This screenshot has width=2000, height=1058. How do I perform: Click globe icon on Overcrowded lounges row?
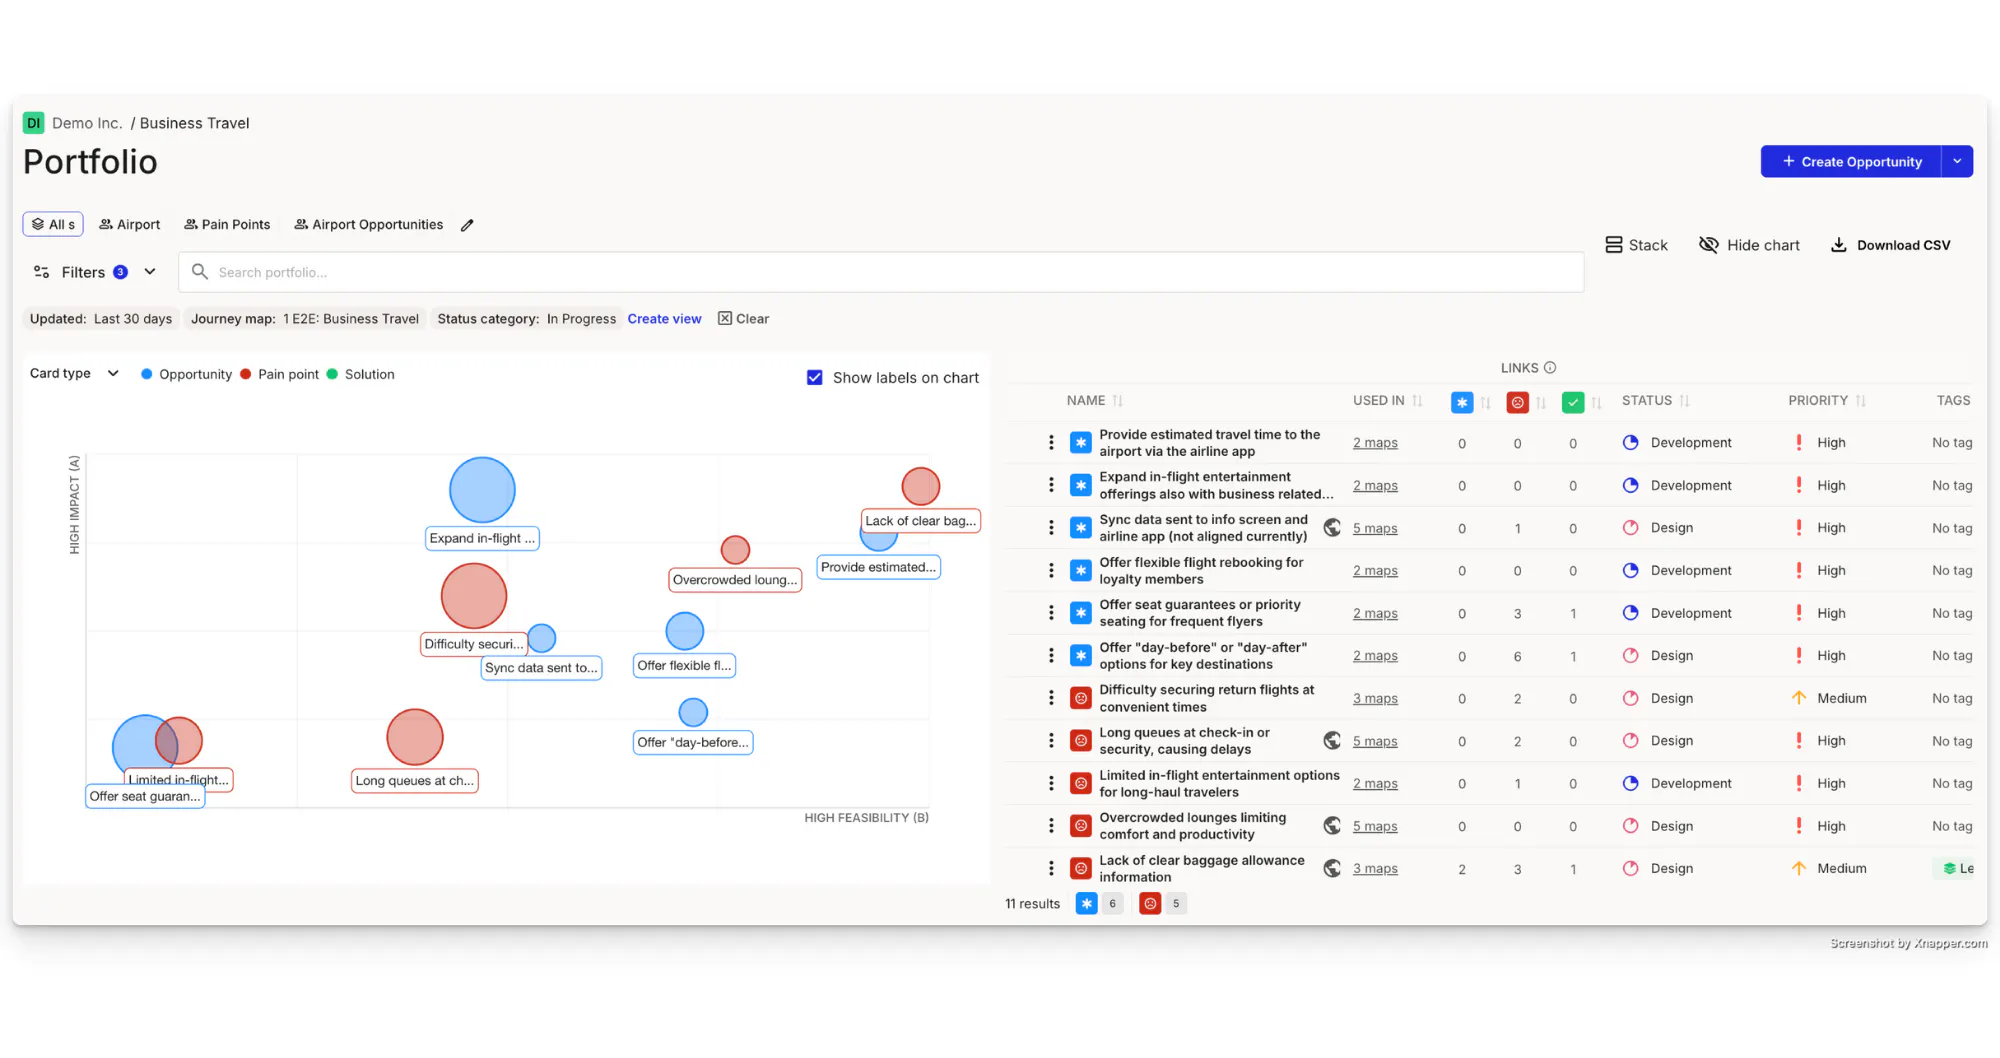pyautogui.click(x=1332, y=825)
